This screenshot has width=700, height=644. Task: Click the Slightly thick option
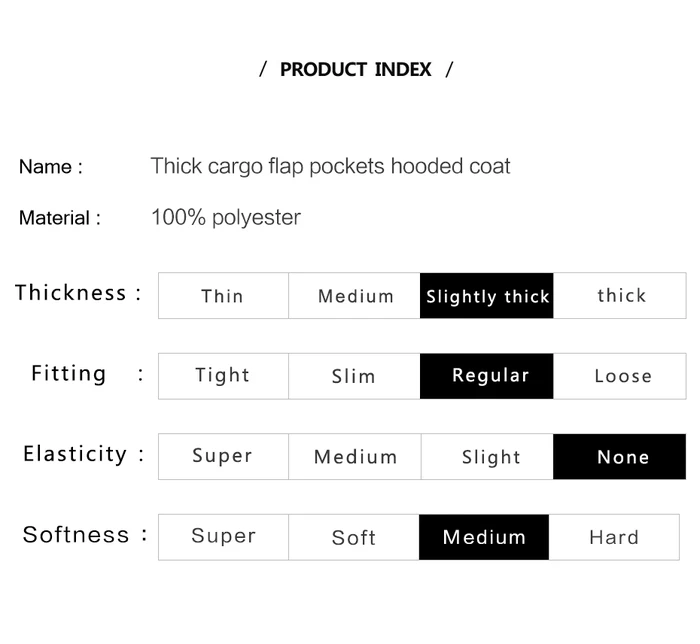click(x=487, y=295)
